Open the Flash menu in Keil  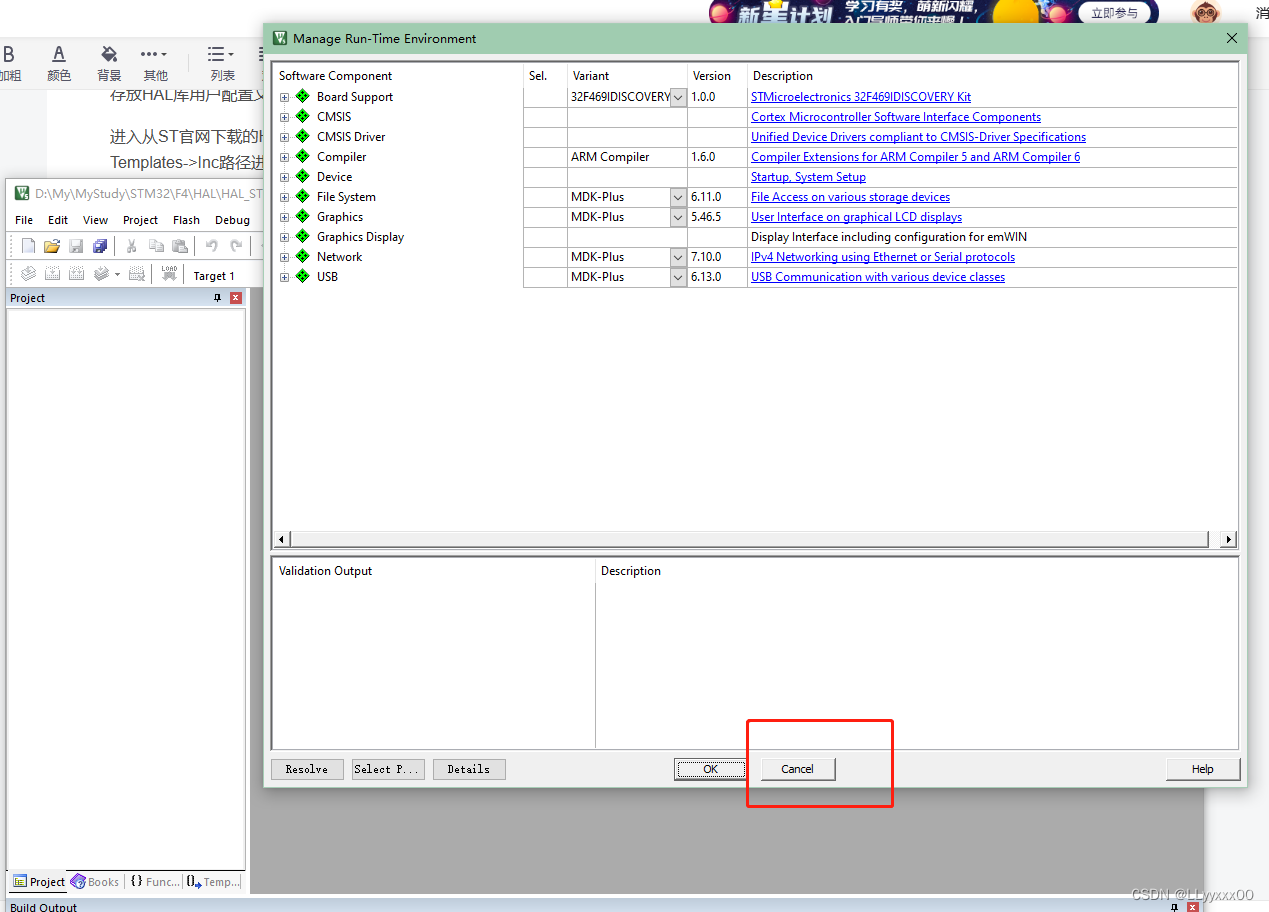pyautogui.click(x=186, y=220)
